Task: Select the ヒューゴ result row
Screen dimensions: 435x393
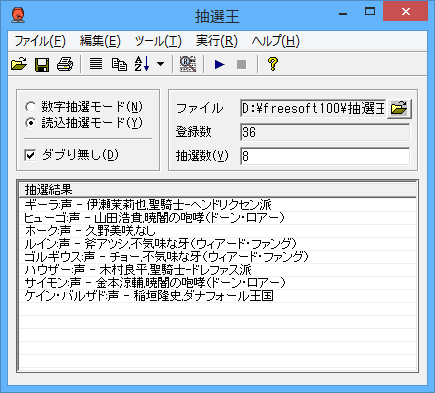Action: (x=218, y=218)
